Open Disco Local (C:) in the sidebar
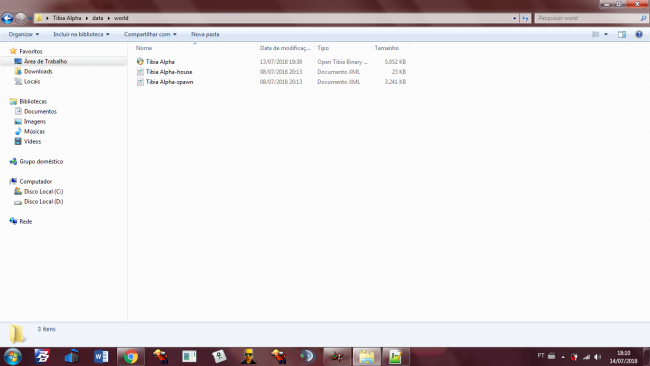The image size is (650, 366). point(44,191)
